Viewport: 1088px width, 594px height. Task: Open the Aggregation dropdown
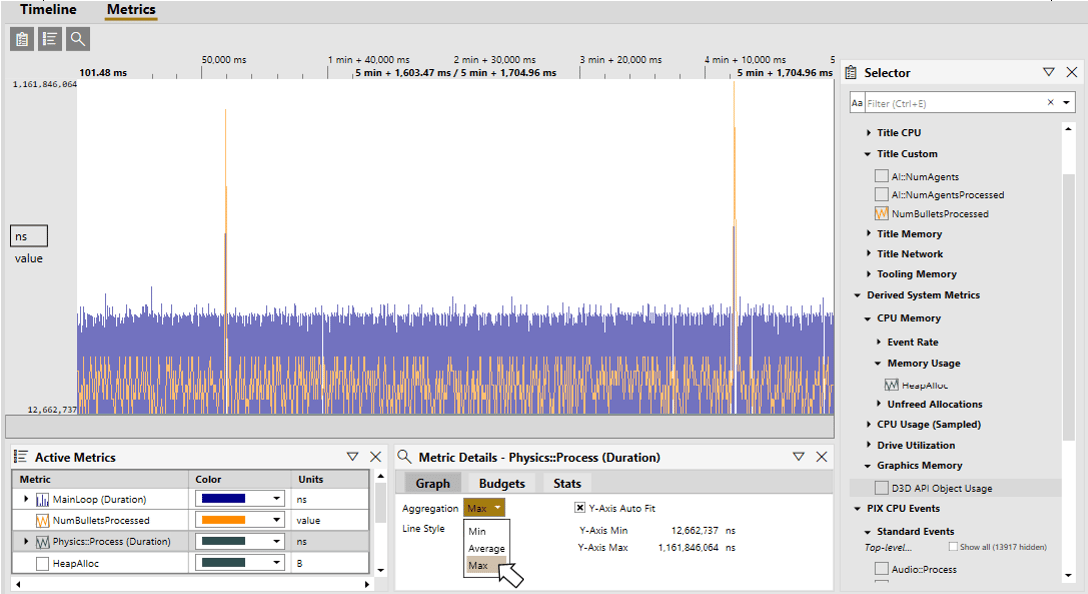[x=484, y=508]
